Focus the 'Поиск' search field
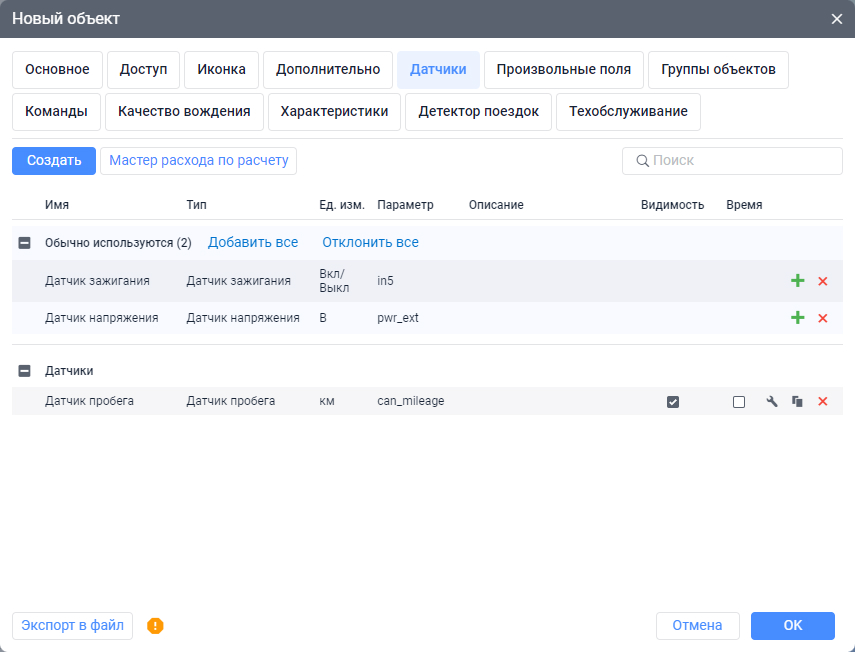Image resolution: width=855 pixels, height=652 pixels. pos(740,161)
